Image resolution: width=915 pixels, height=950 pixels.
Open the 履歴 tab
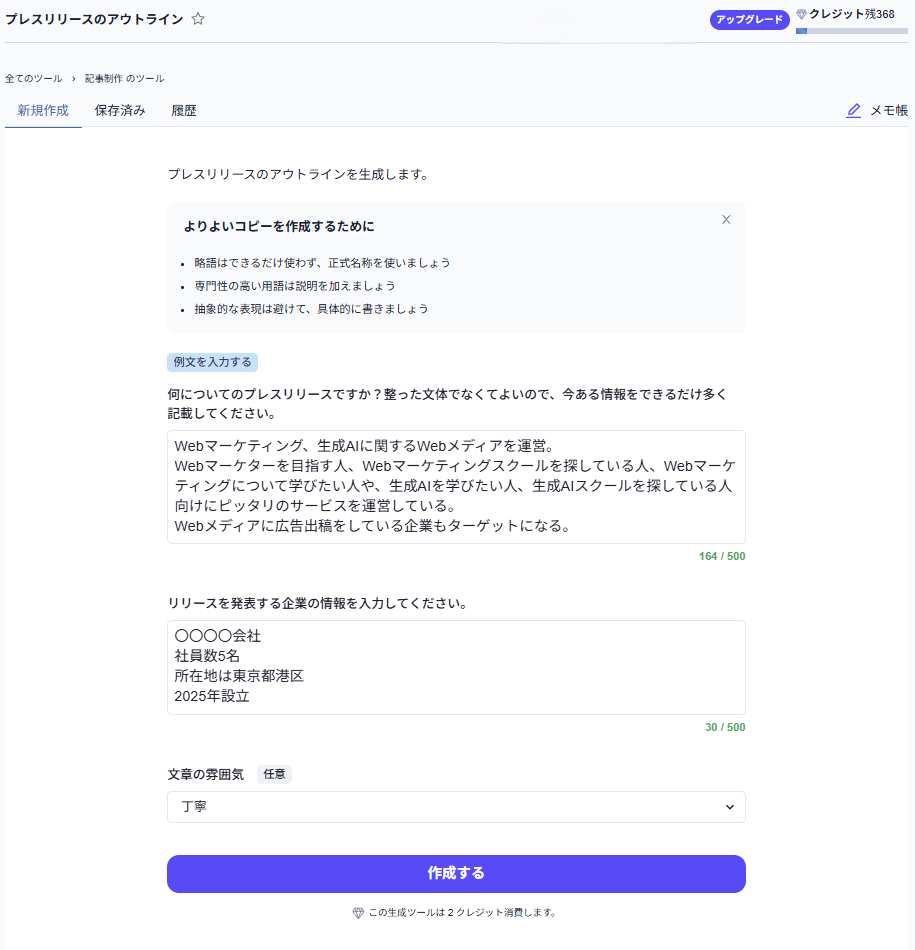click(184, 110)
